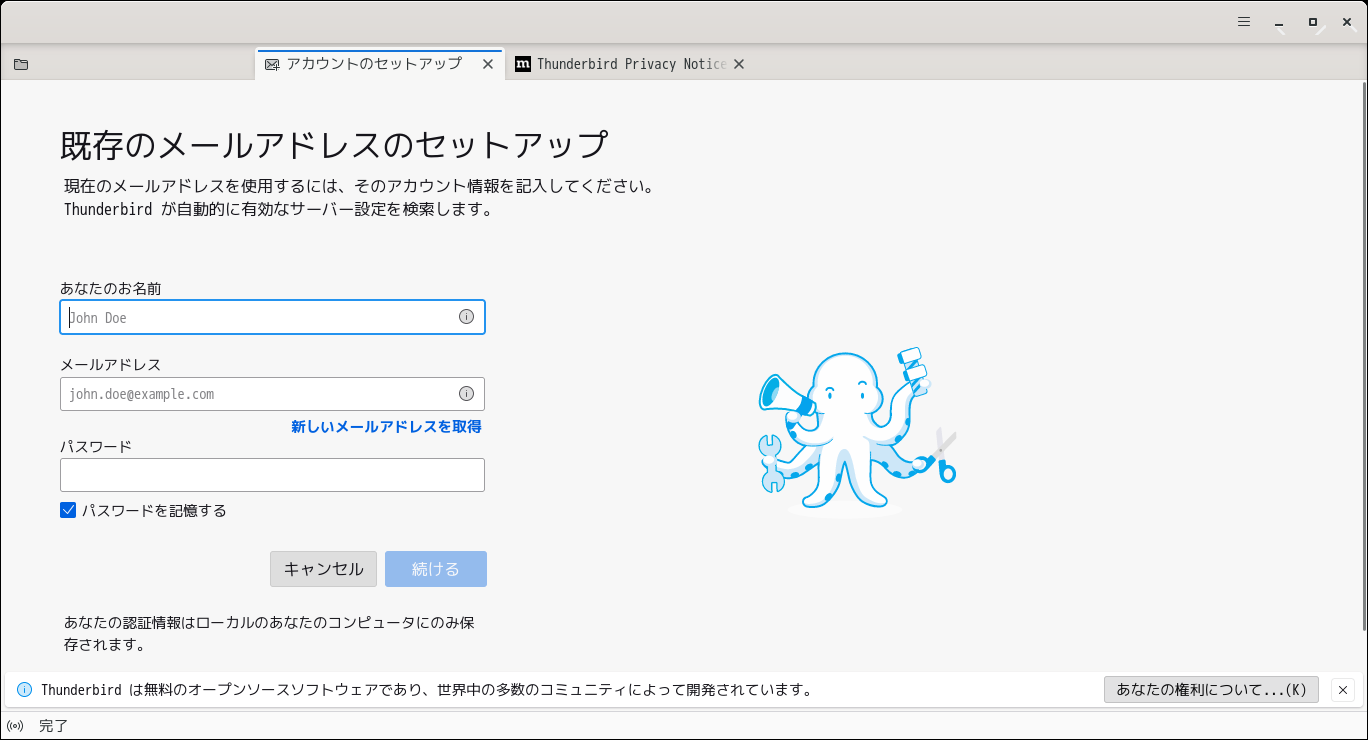Open the 新しいメールアドレスを取得 link

(386, 427)
